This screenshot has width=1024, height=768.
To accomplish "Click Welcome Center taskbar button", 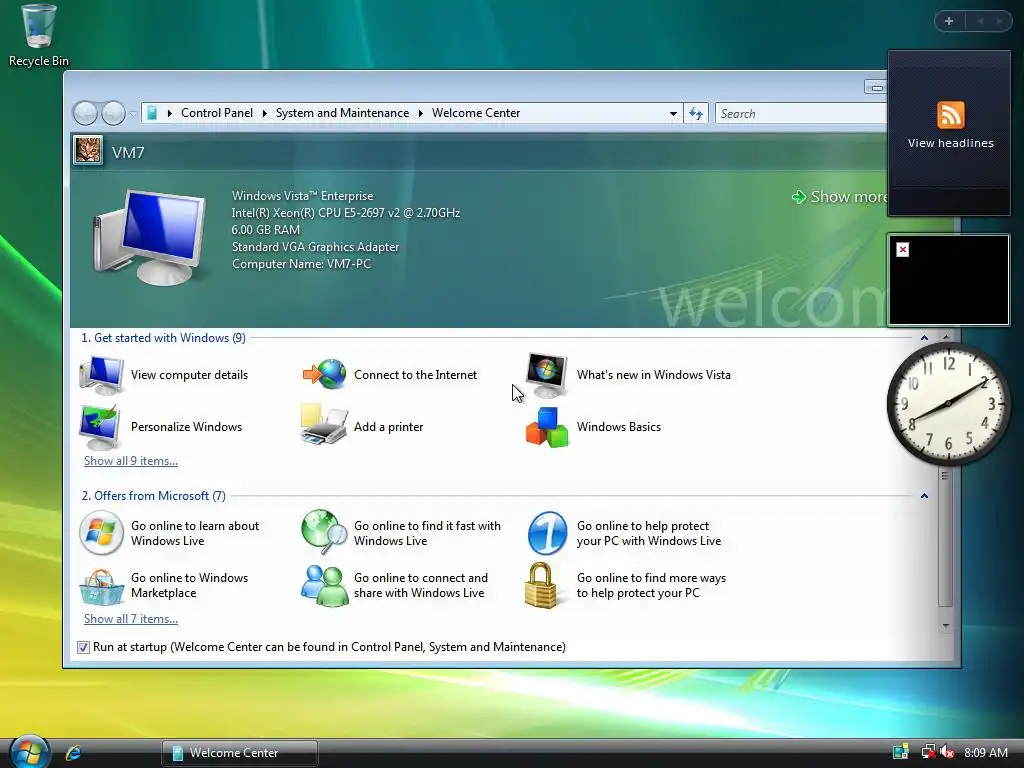I will point(240,753).
